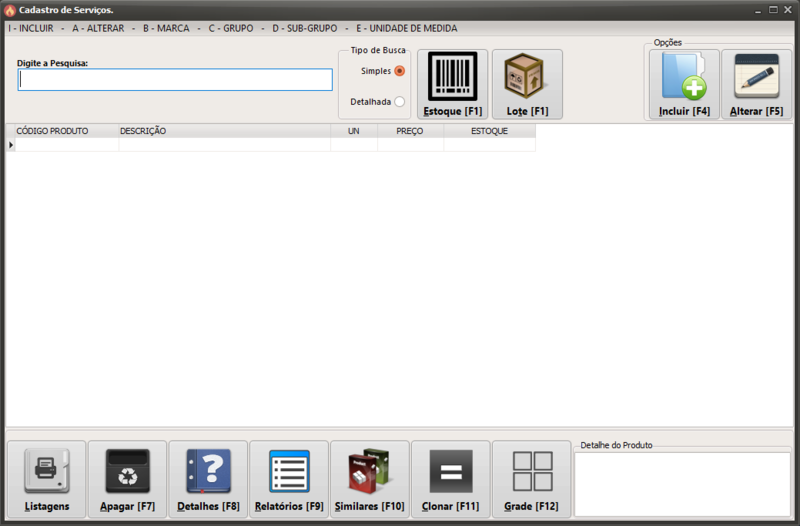Image resolution: width=800 pixels, height=526 pixels.
Task: Open the I - INCLUIR menu
Action: [x=31, y=29]
